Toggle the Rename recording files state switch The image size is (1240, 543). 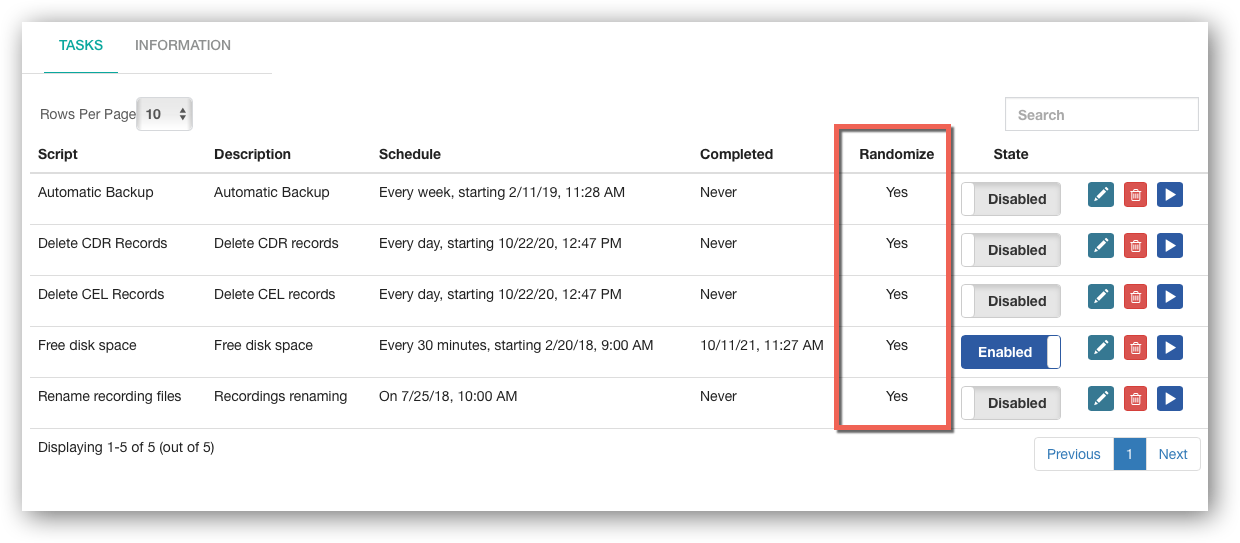(x=1011, y=403)
